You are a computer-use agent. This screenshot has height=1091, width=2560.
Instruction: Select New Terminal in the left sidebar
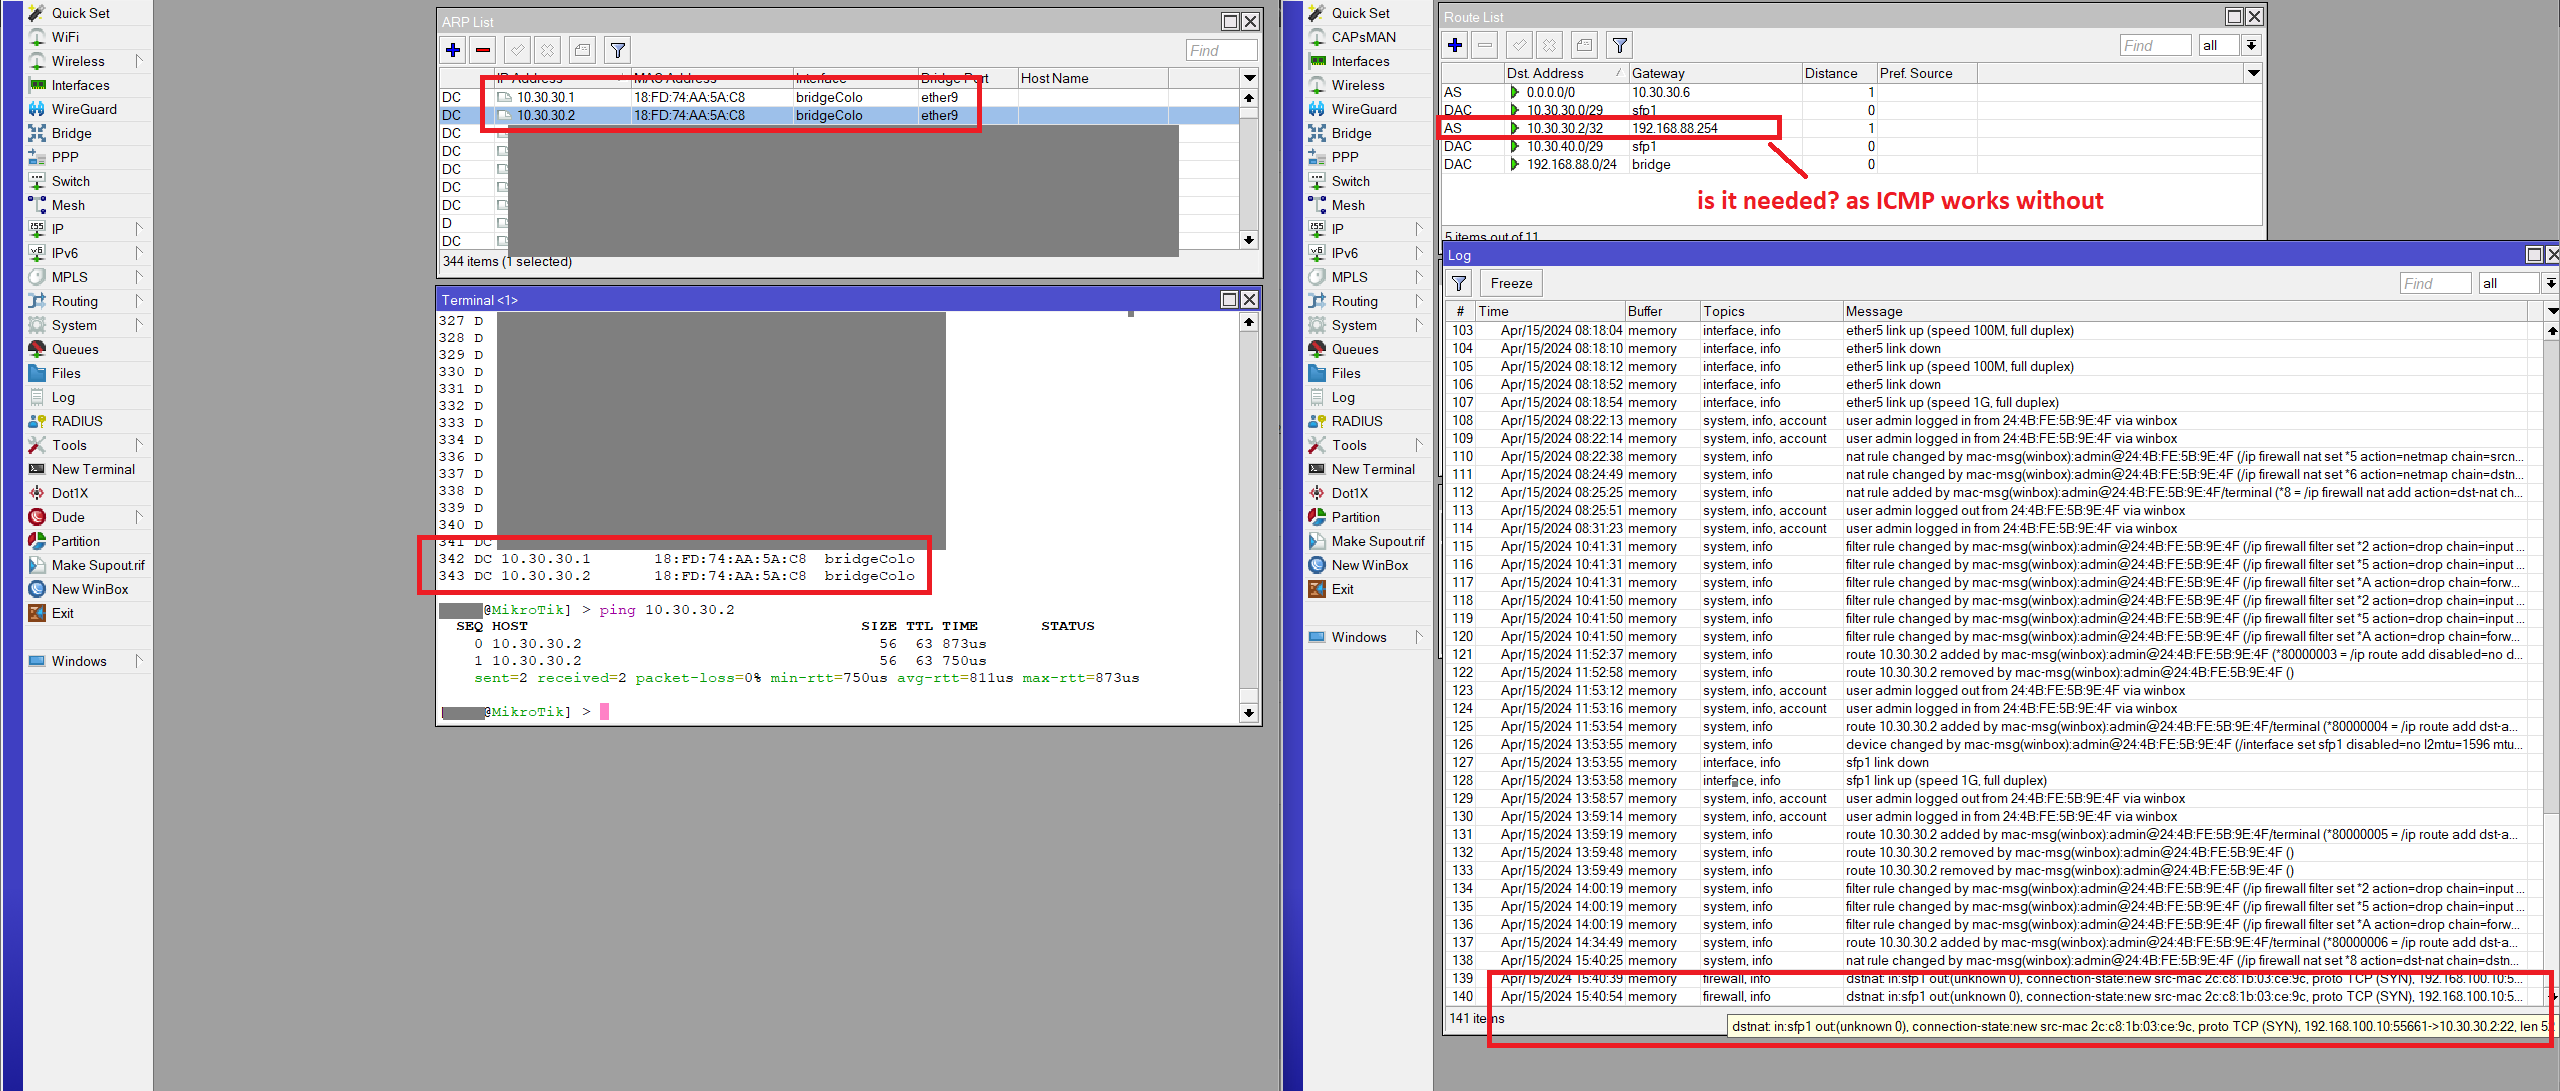[92, 469]
